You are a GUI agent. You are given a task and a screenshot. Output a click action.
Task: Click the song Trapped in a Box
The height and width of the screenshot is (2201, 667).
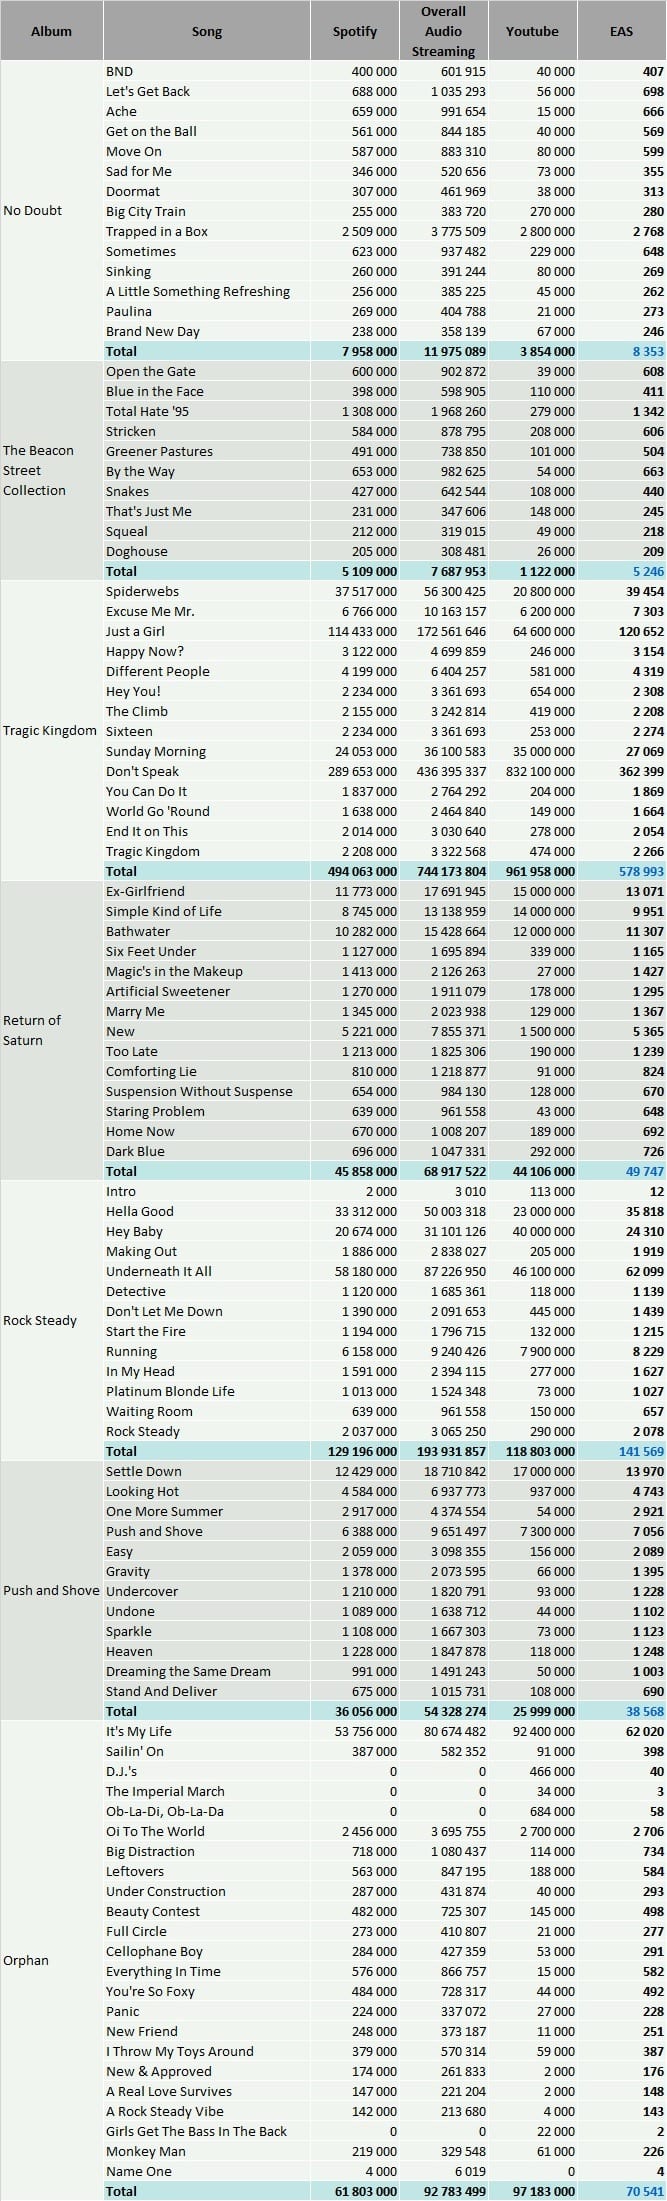(x=157, y=231)
